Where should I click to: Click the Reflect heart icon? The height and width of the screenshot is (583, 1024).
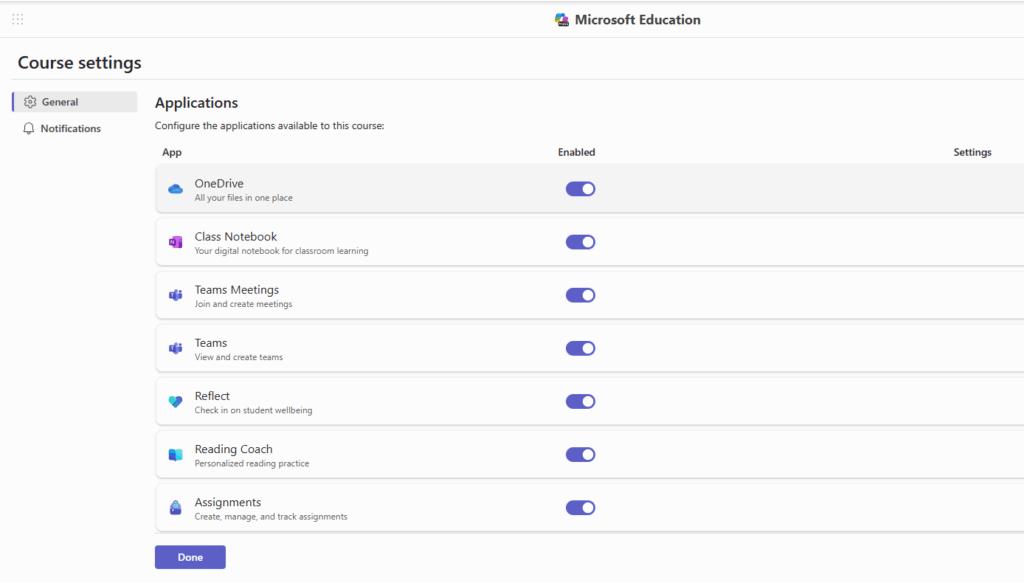pos(176,402)
